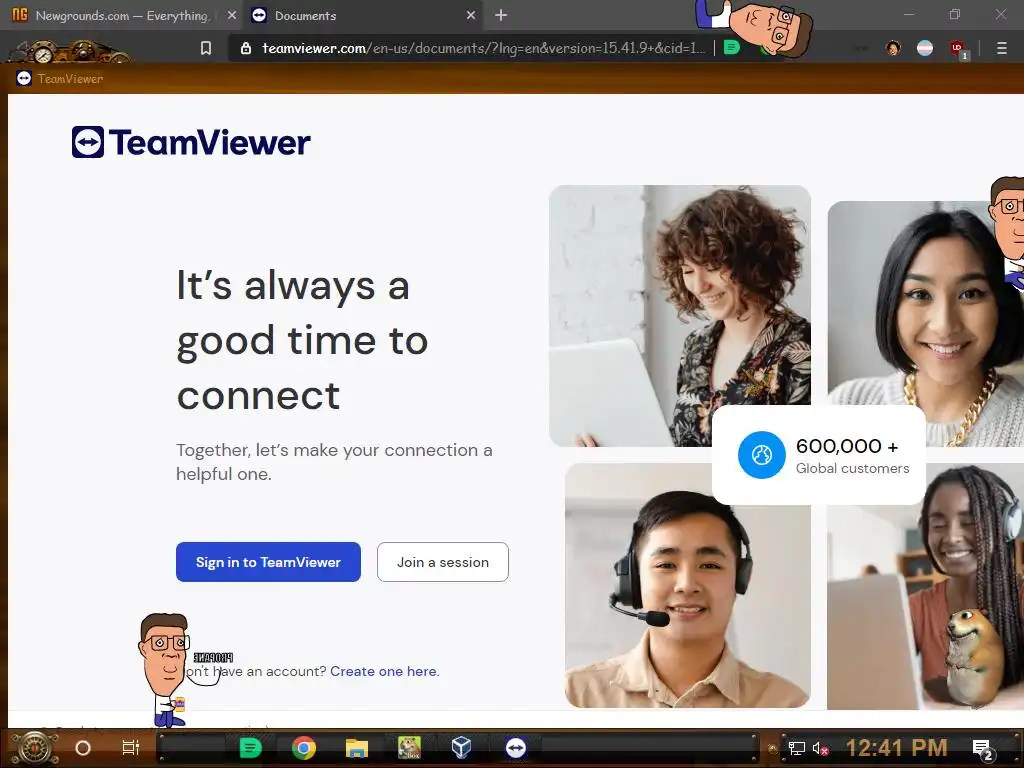
Task: Click the Sign in to TeamViewer button
Action: (x=268, y=562)
